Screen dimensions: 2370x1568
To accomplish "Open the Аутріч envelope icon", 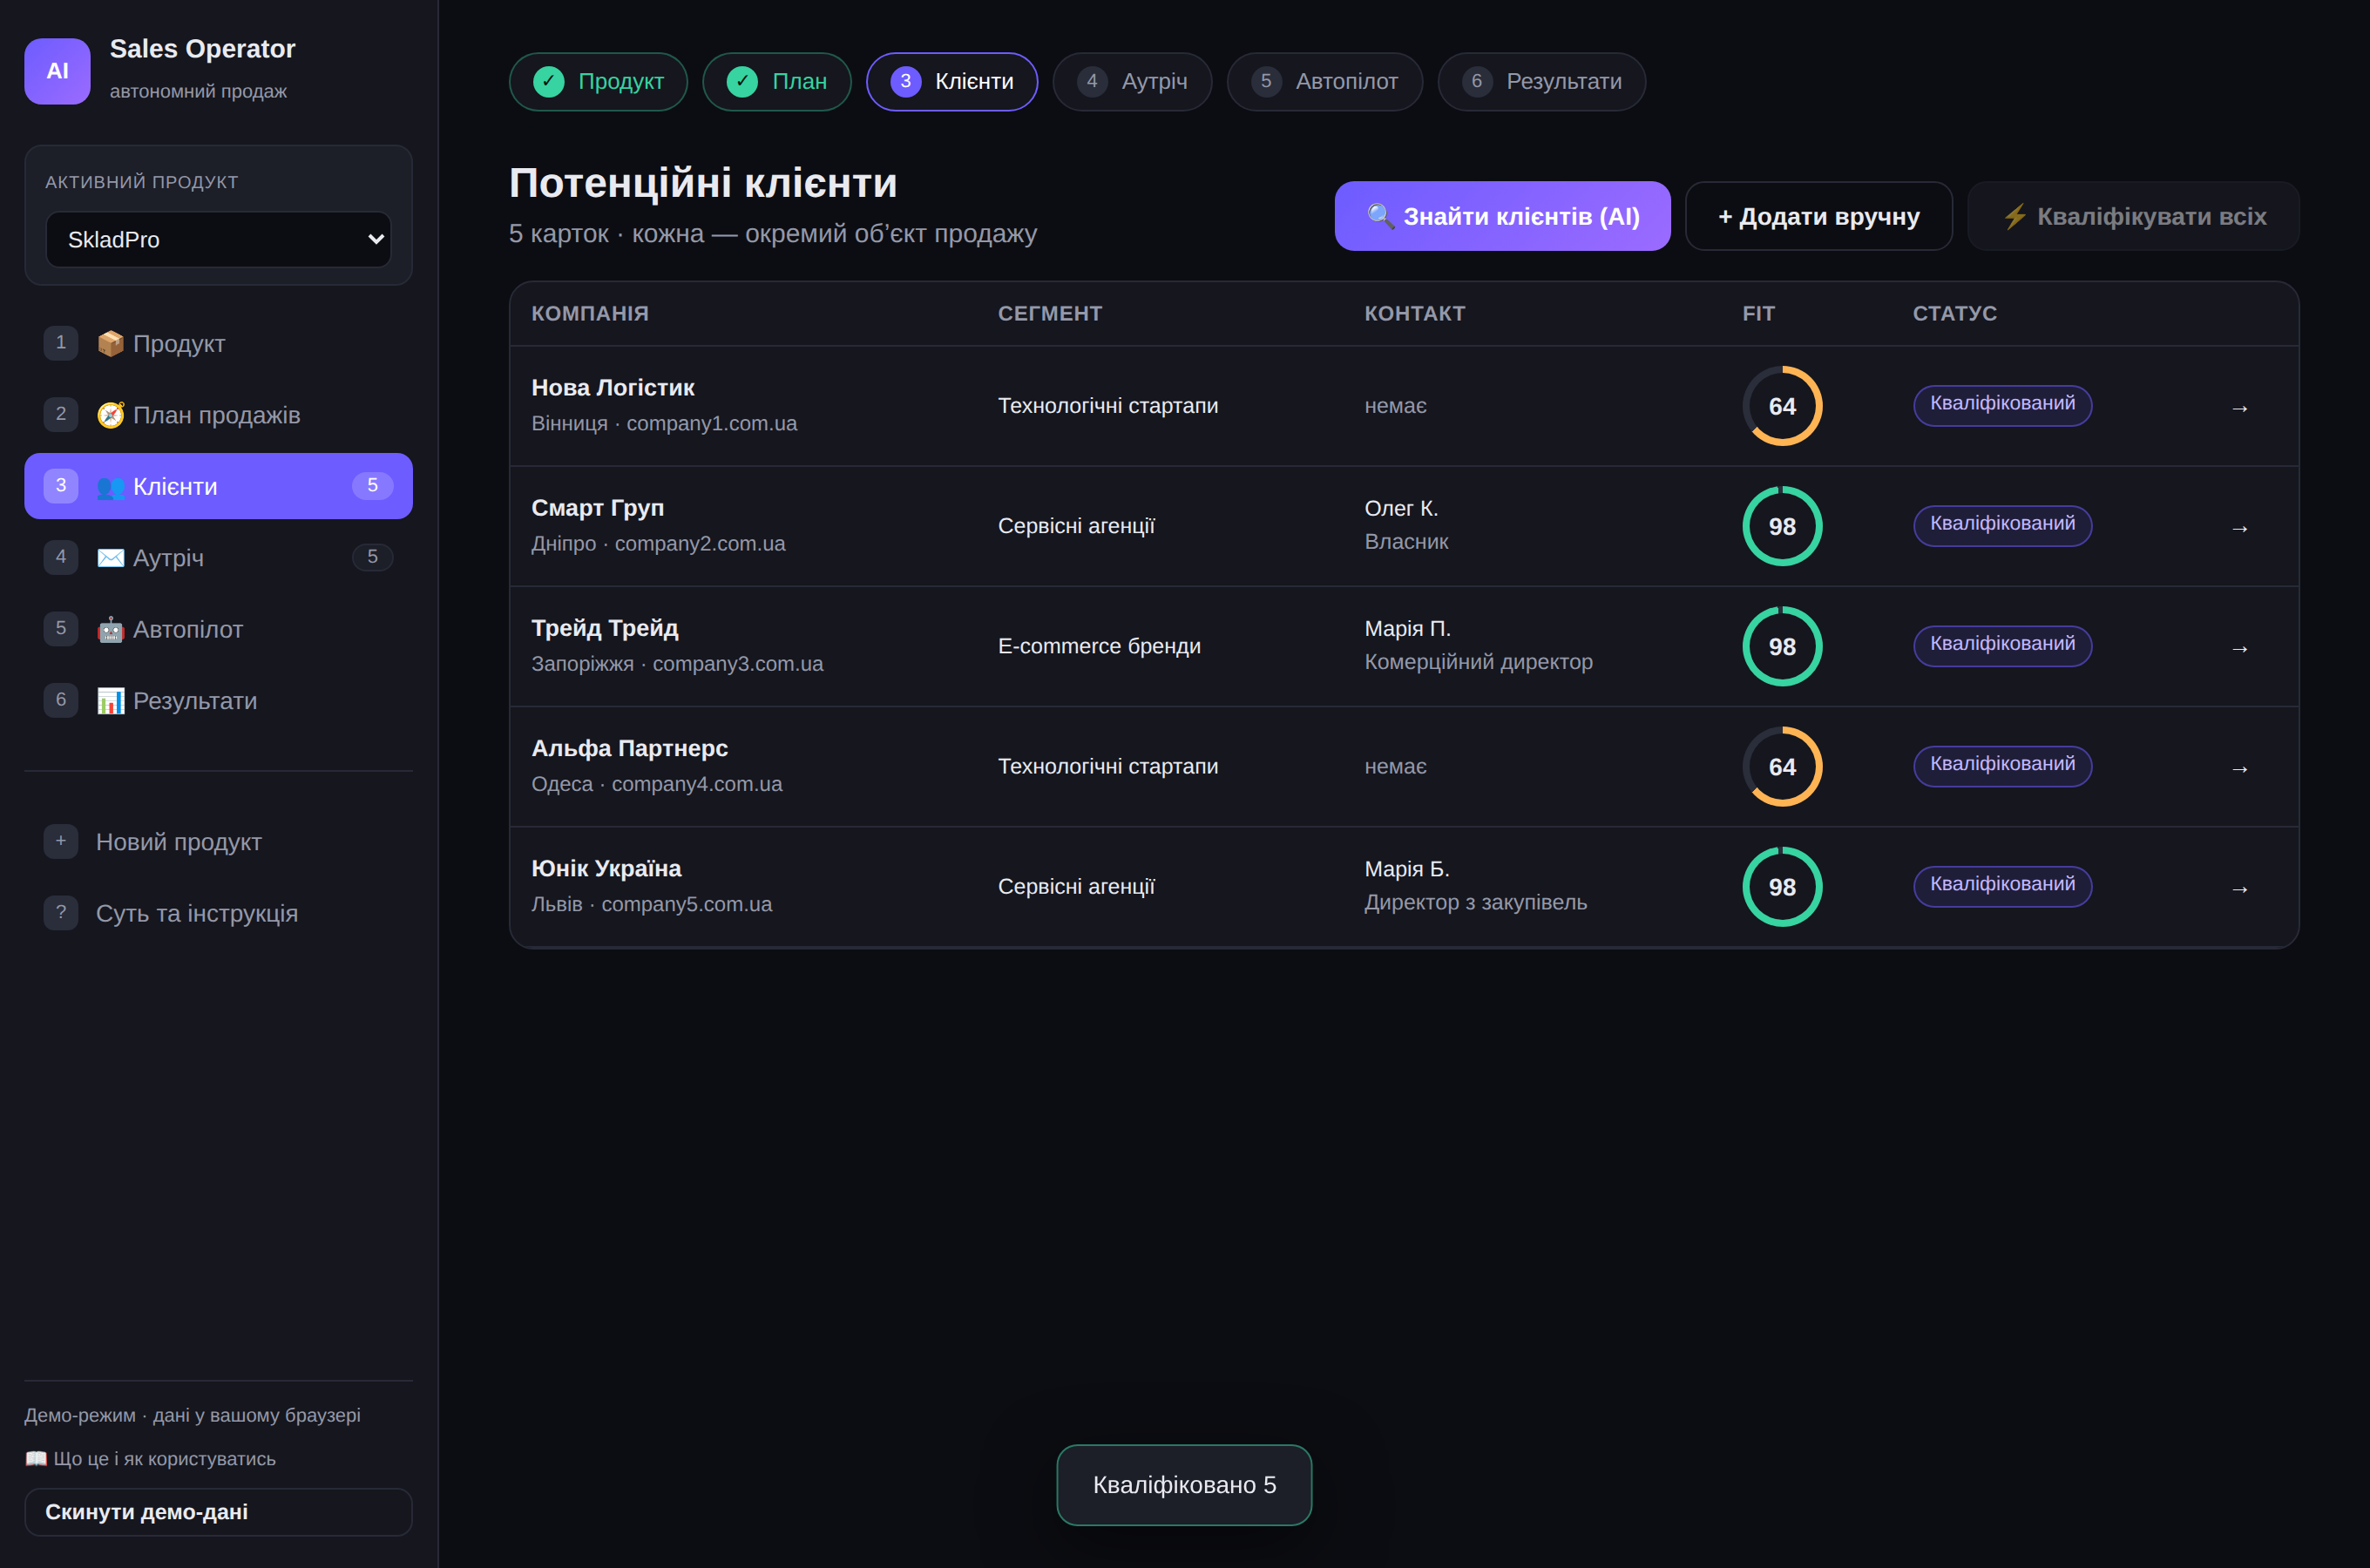I will point(110,558).
